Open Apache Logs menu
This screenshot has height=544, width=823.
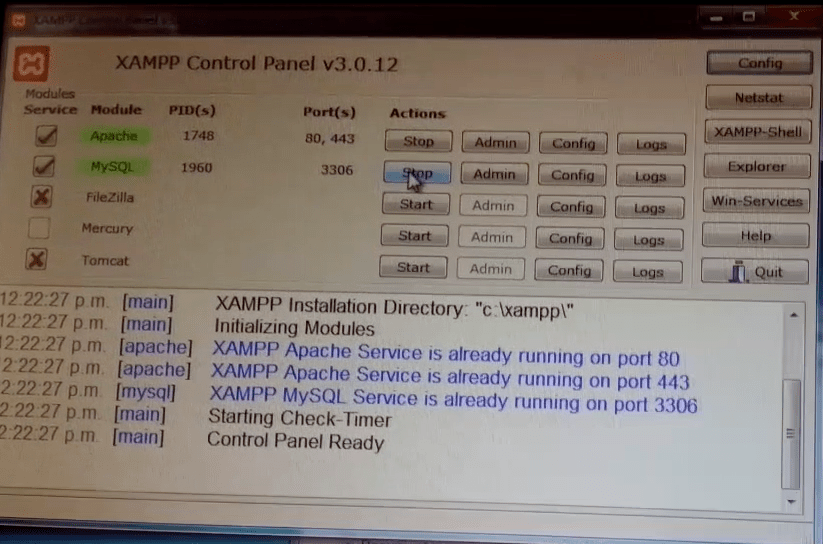(x=651, y=144)
